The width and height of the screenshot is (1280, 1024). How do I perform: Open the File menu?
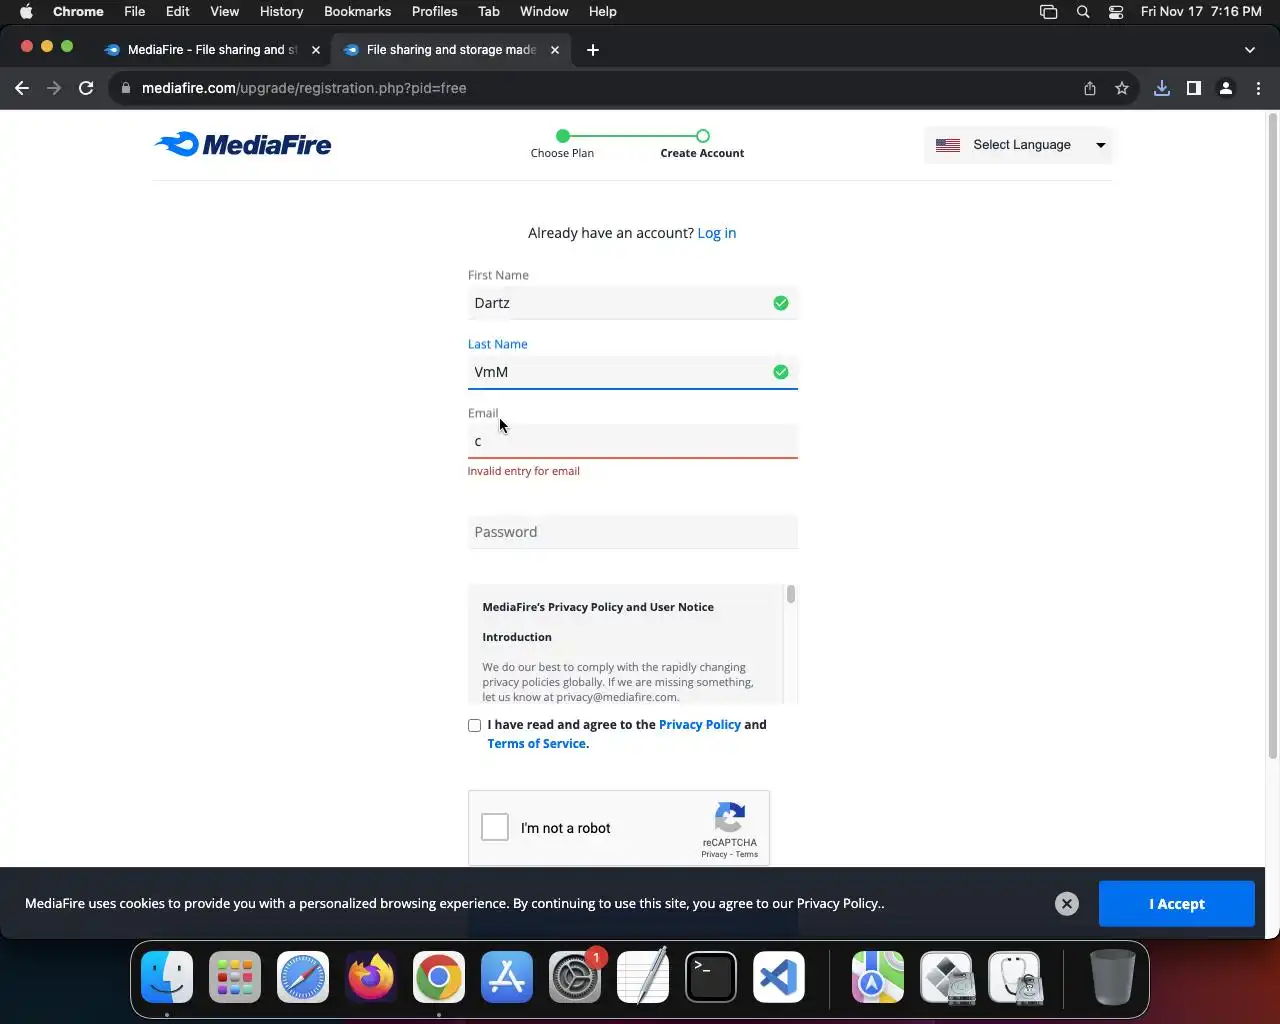tap(135, 12)
